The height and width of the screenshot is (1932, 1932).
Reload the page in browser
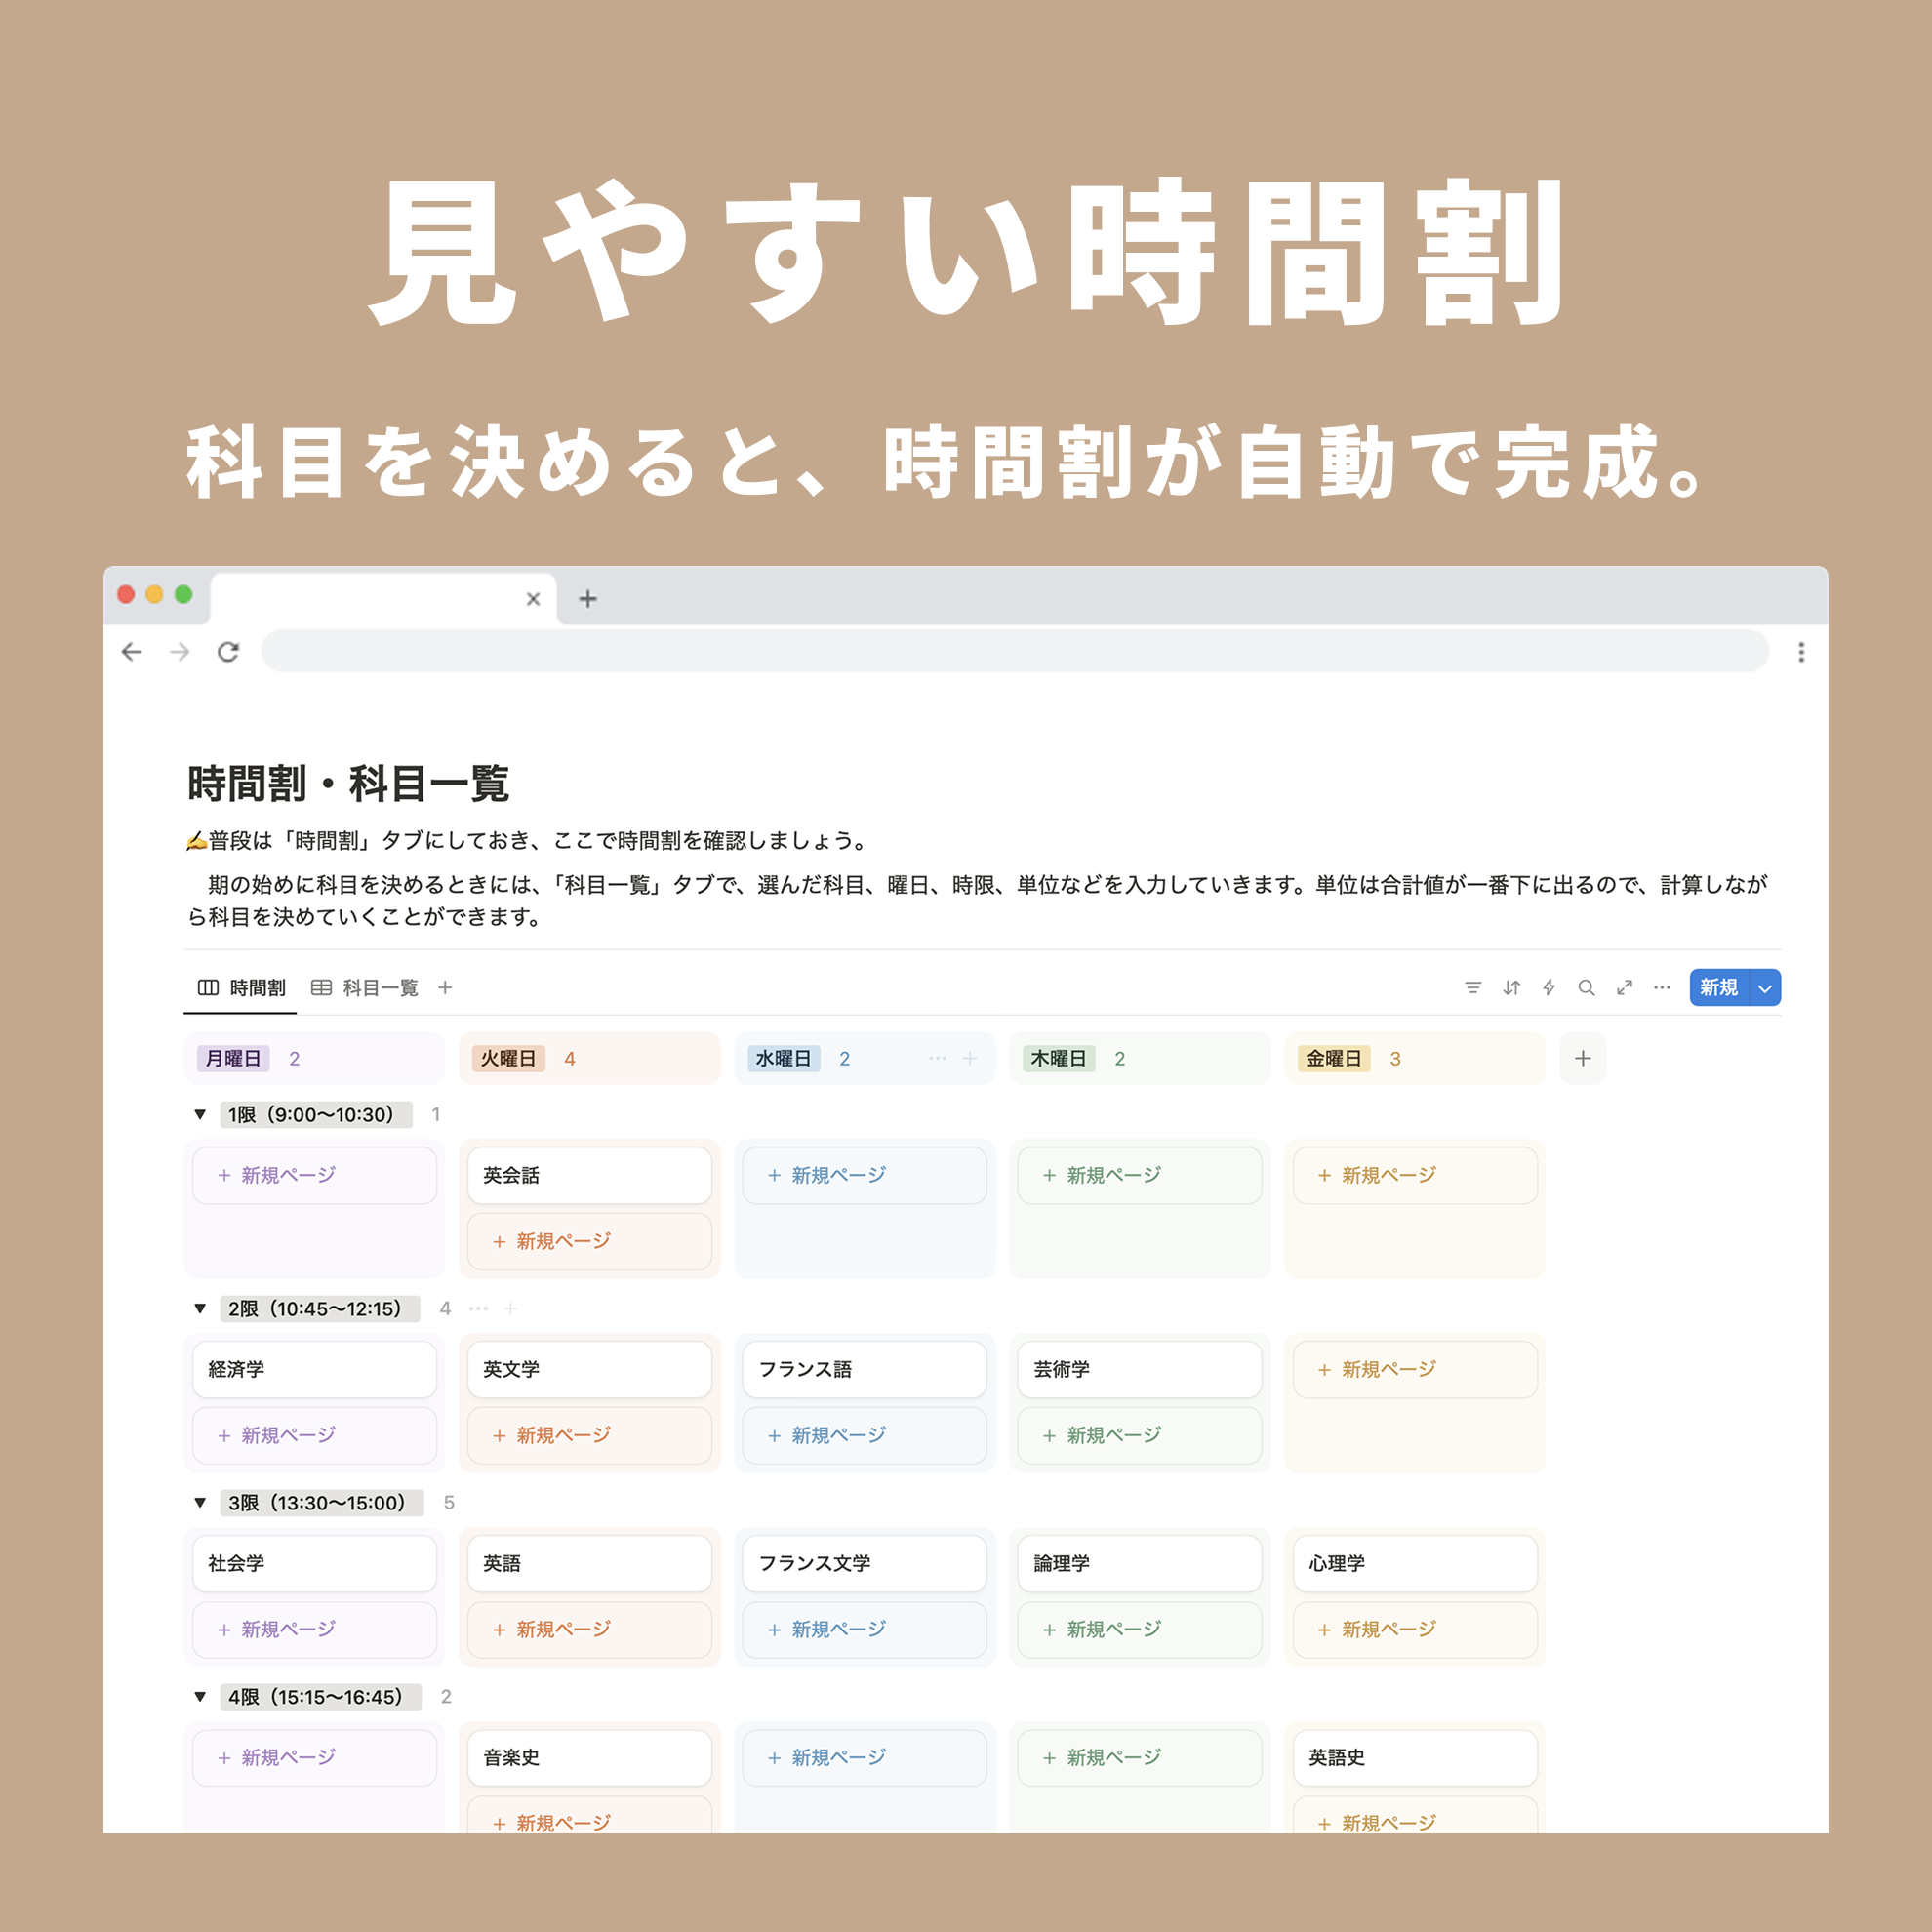pos(228,652)
